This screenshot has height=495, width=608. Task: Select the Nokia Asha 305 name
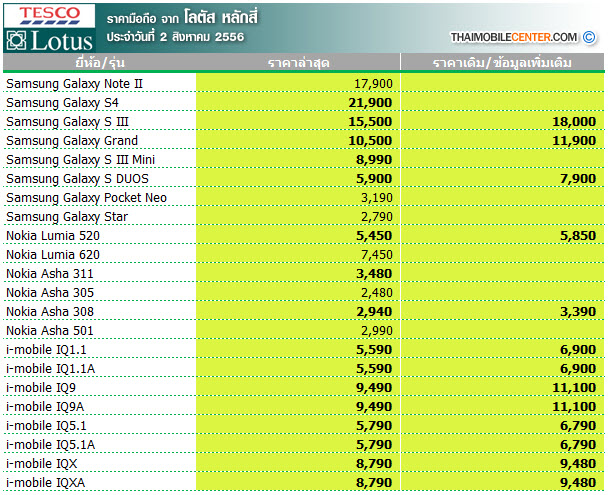(50, 293)
